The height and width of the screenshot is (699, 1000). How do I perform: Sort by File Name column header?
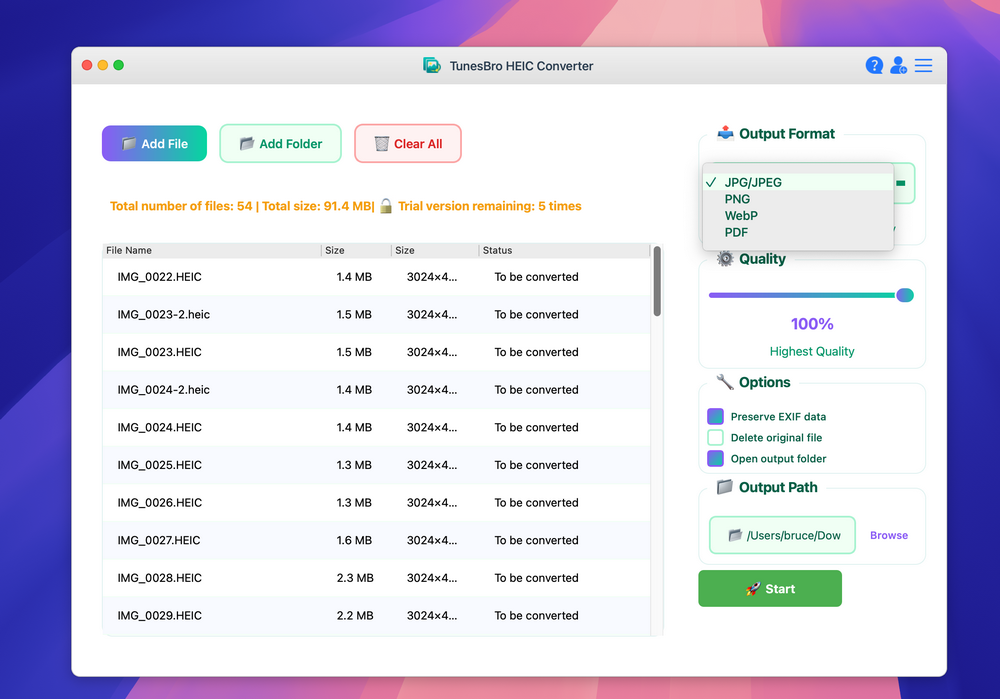(x=212, y=250)
